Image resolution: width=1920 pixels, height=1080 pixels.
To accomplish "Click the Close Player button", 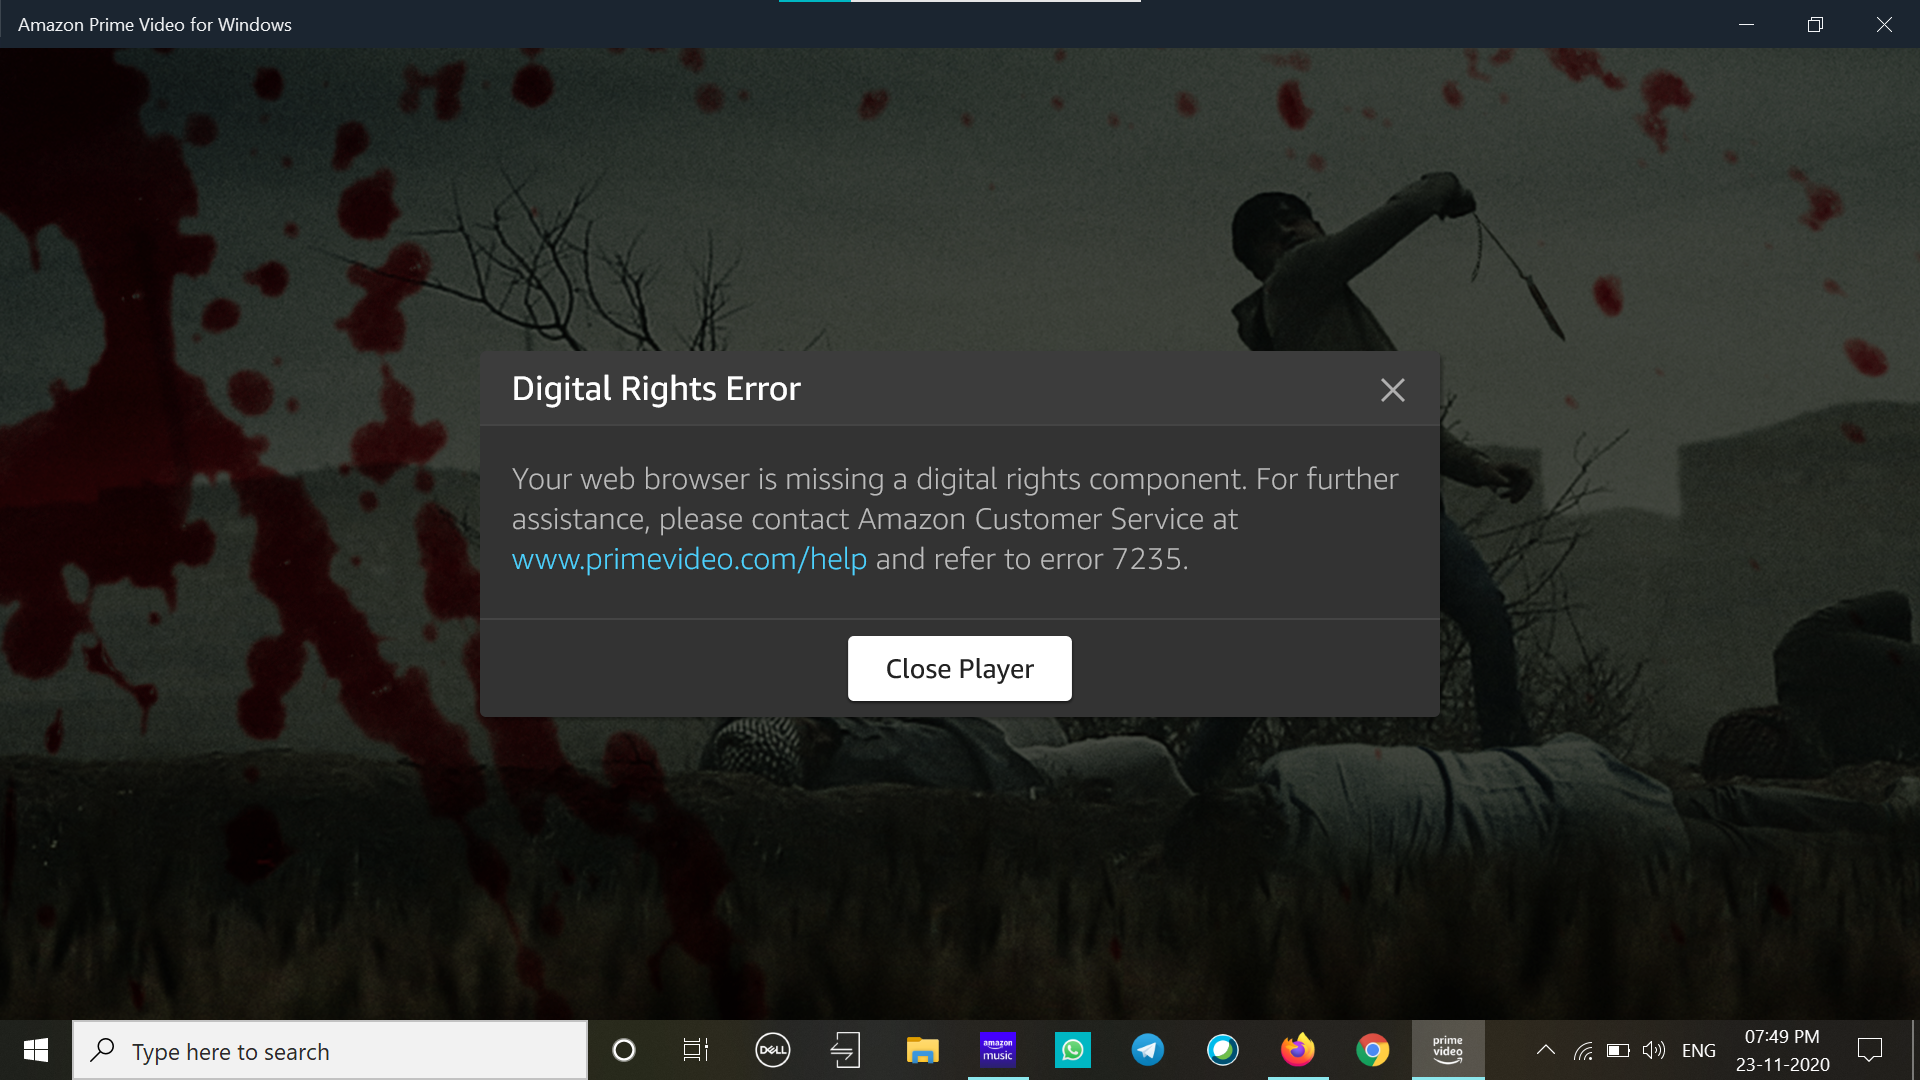I will [959, 668].
